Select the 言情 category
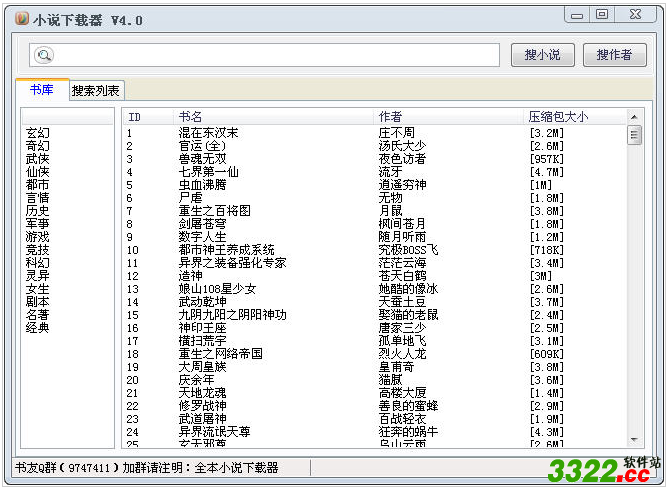 click(x=37, y=198)
